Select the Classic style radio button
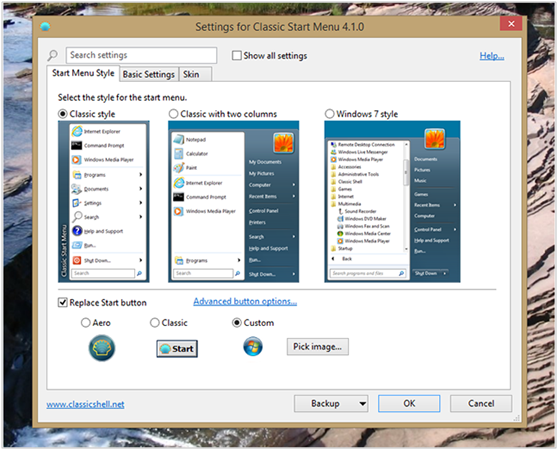 pos(63,114)
